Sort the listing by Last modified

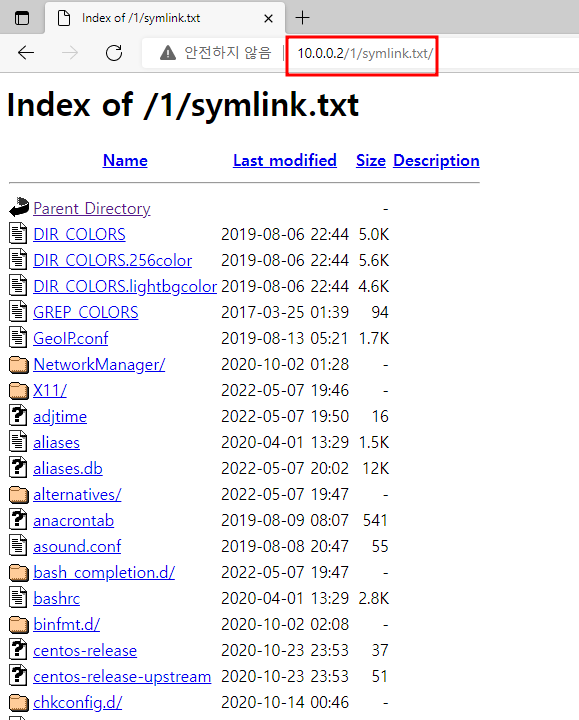(x=285, y=160)
